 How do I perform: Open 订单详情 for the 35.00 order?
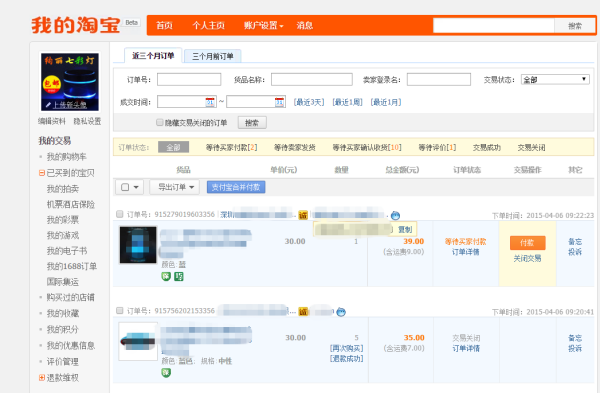(466, 348)
